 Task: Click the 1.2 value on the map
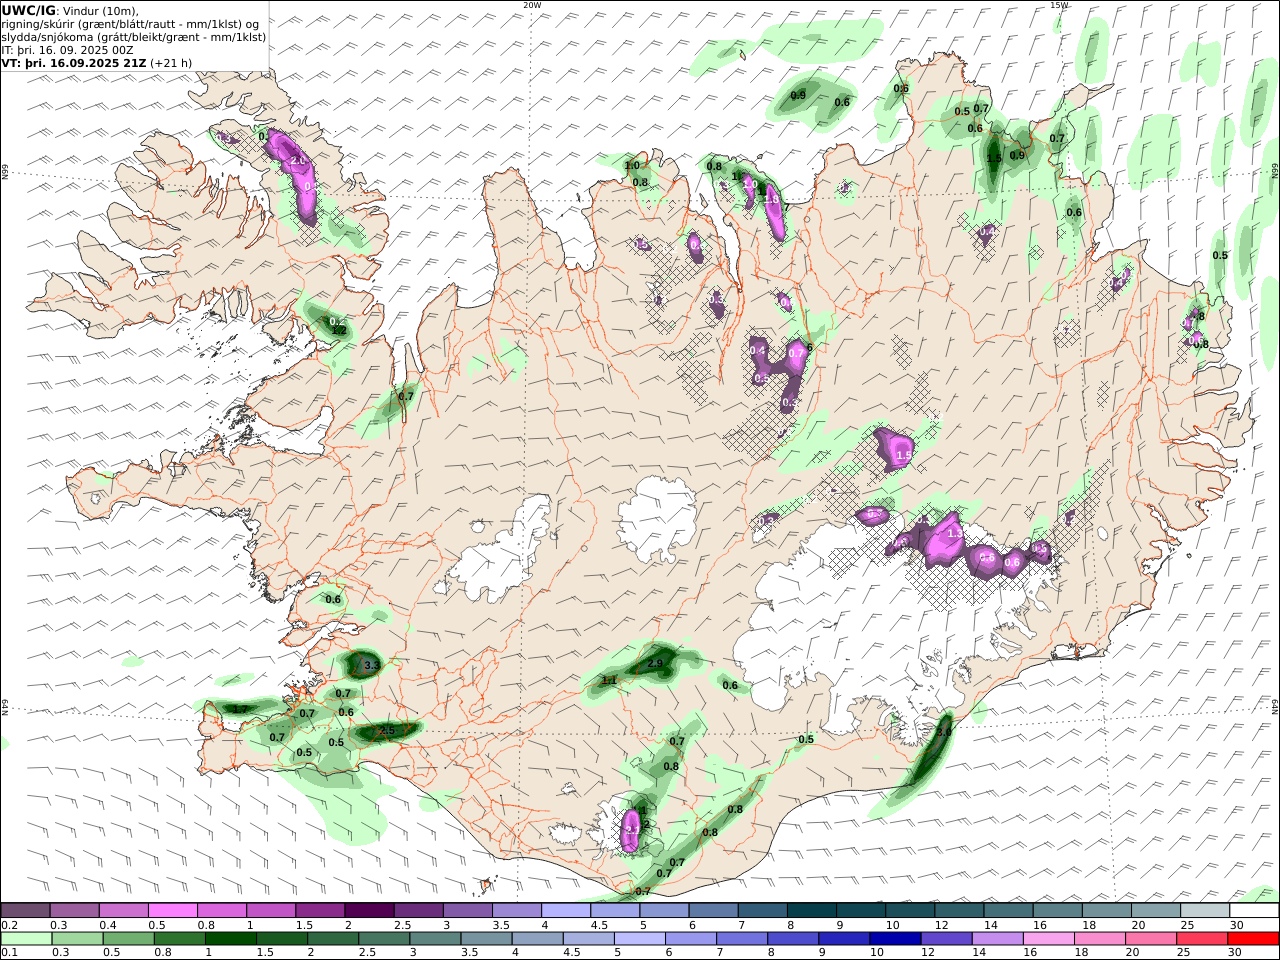coord(339,330)
